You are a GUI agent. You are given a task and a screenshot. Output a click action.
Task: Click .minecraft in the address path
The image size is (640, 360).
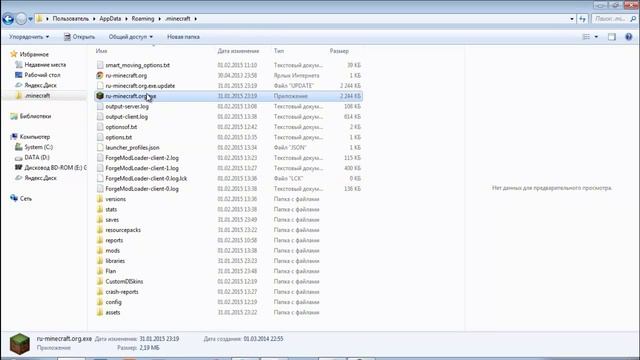[x=178, y=19]
